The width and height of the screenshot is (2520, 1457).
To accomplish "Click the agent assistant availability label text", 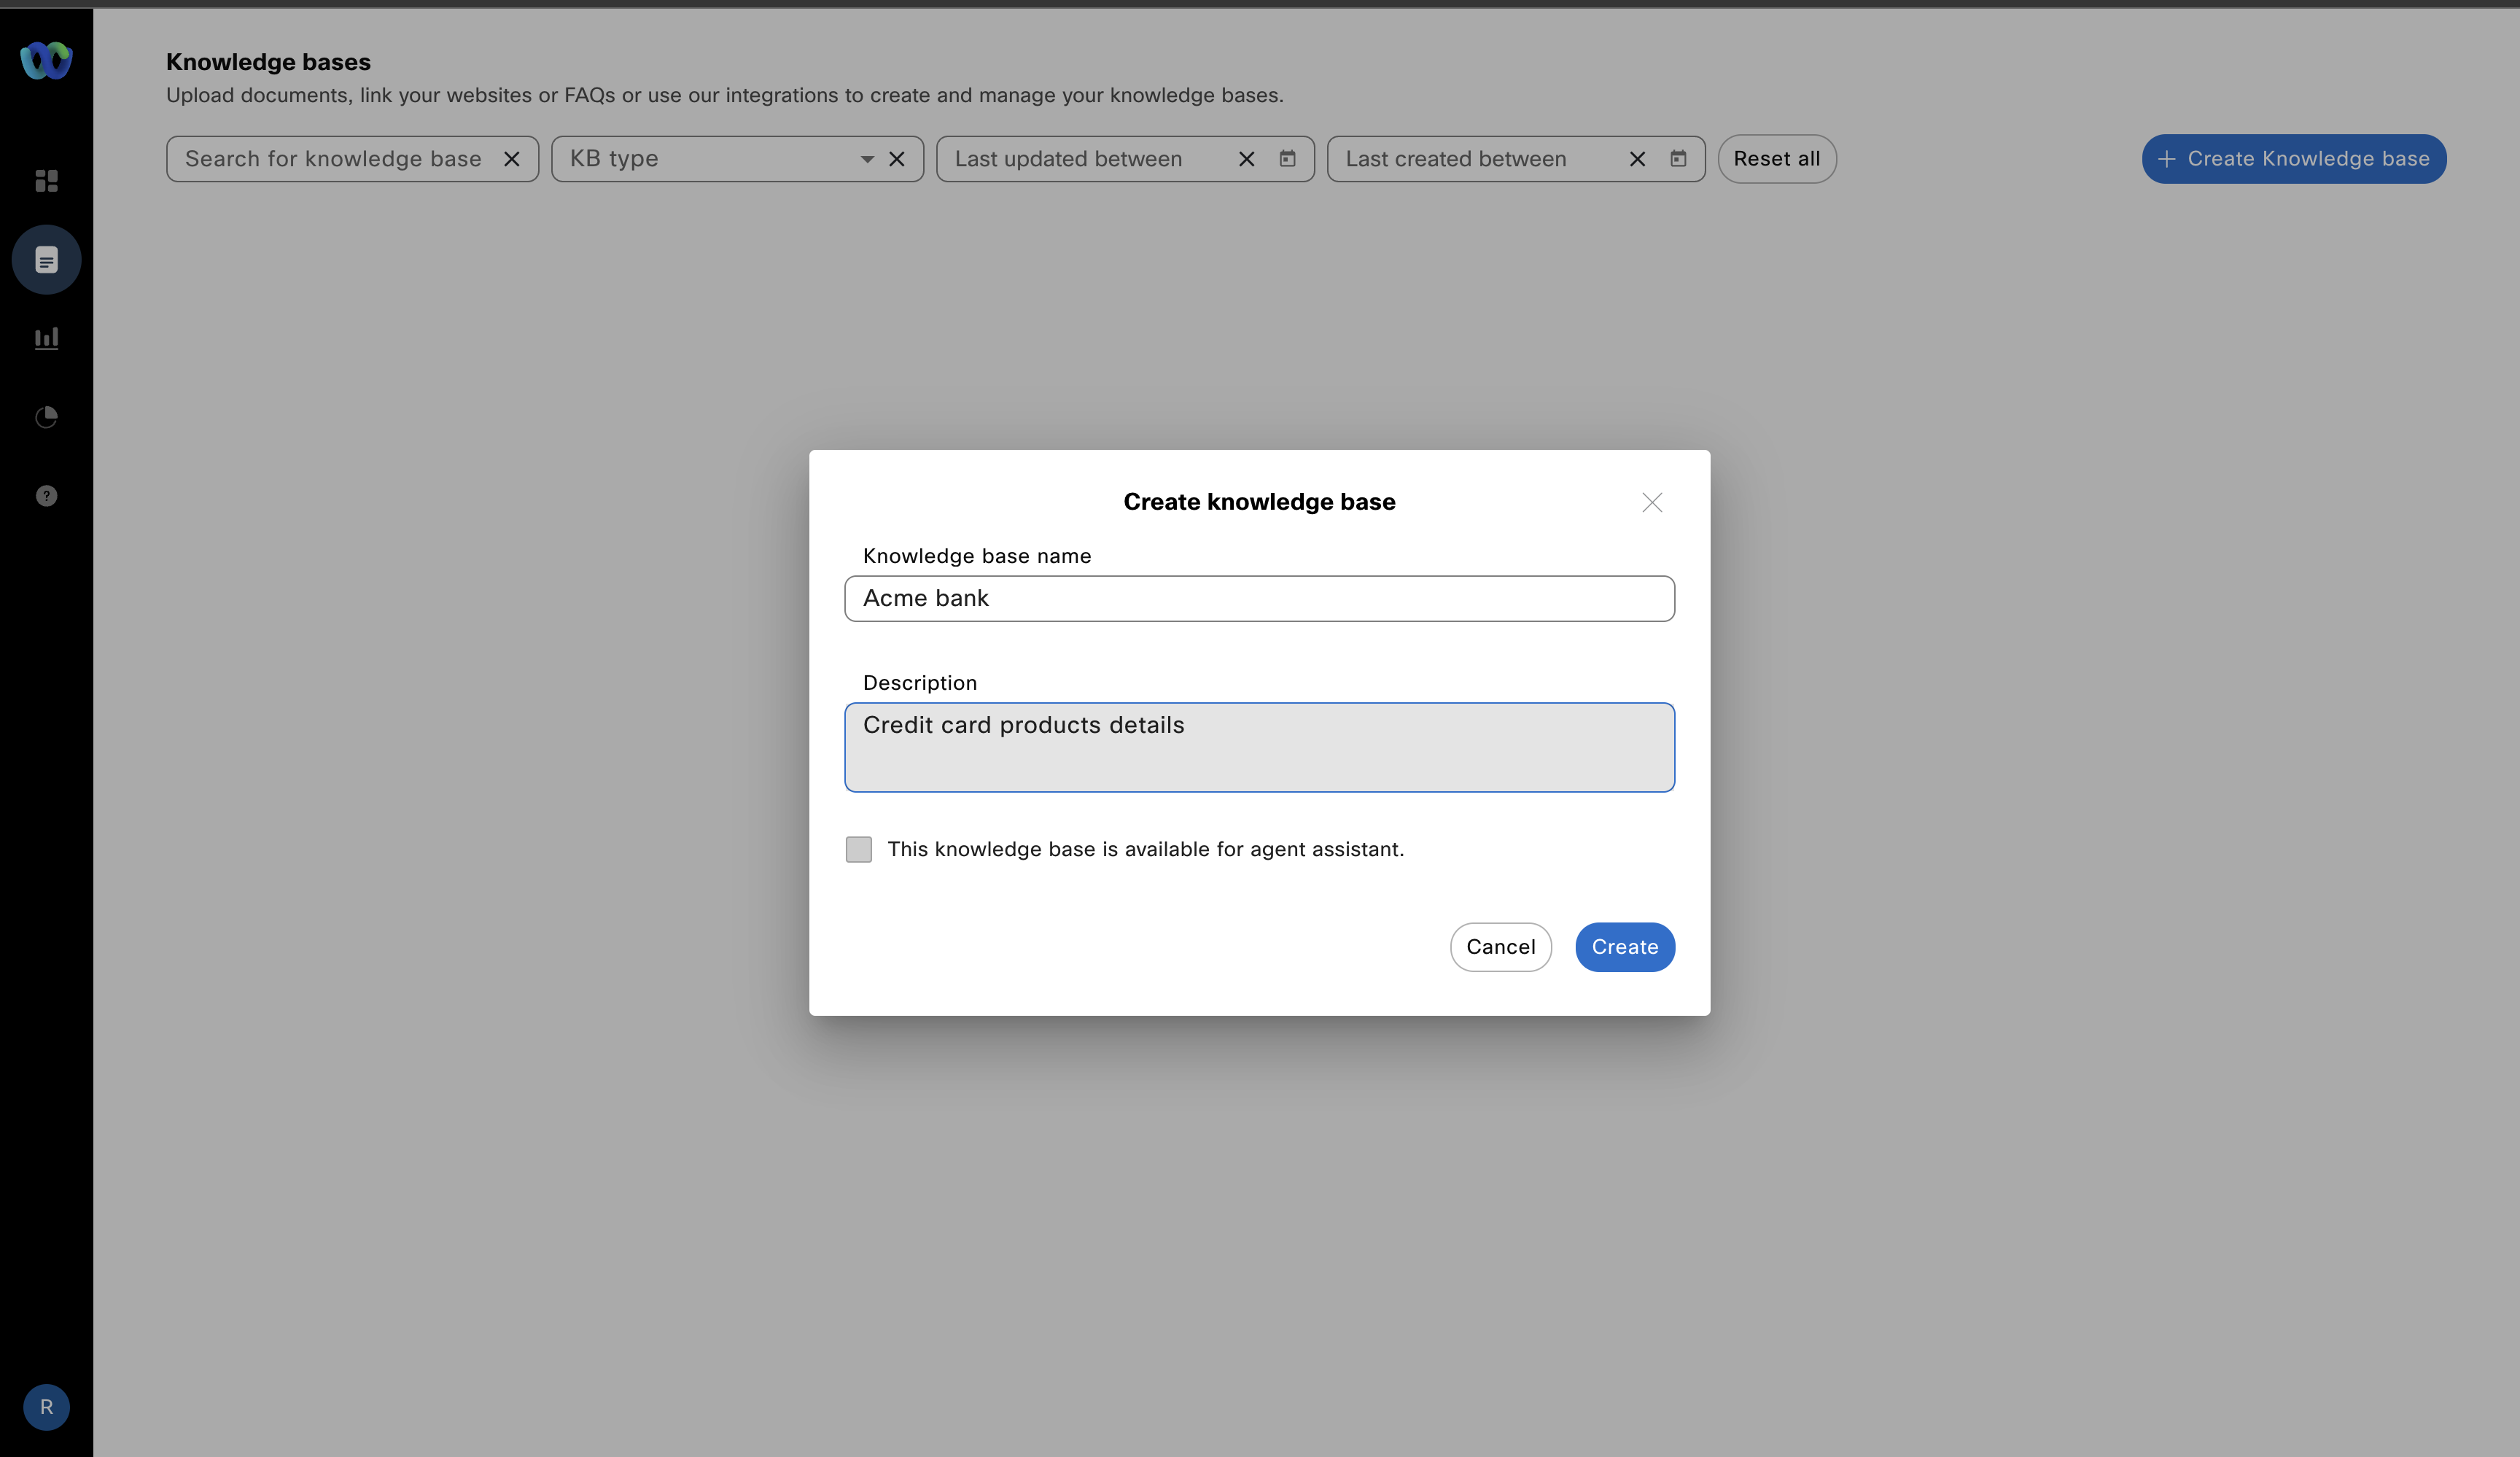I will coord(1145,849).
